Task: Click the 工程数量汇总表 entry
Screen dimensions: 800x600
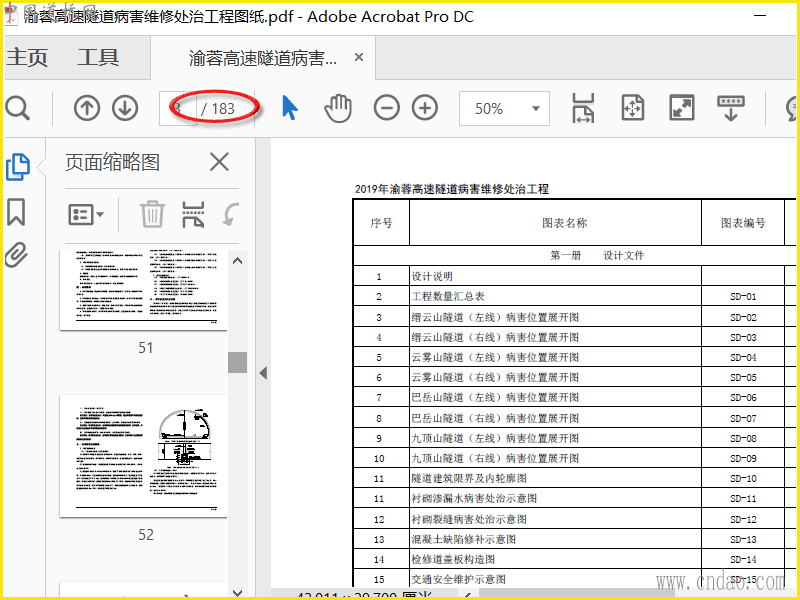Action: [448, 296]
